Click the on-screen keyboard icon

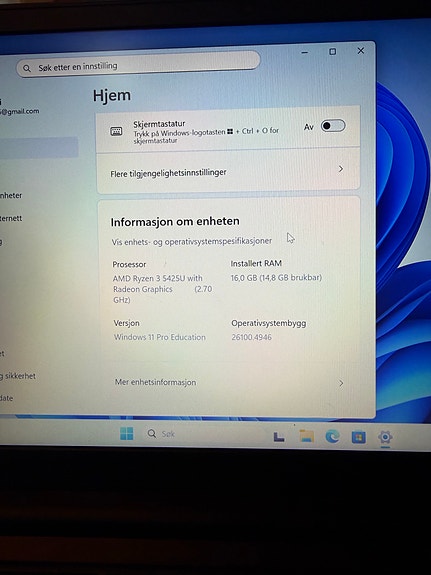(x=117, y=131)
